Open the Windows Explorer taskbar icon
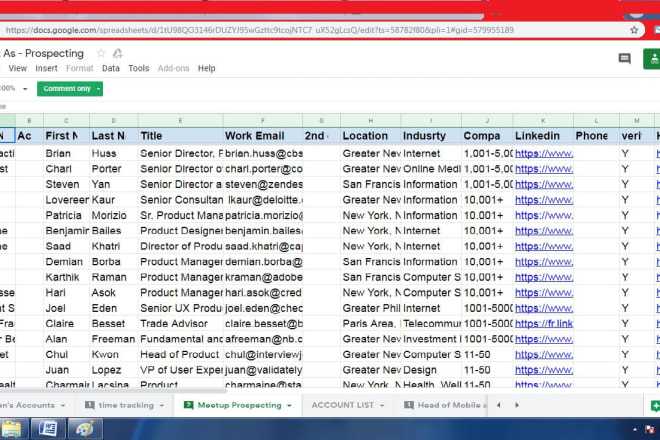660x440 pixels. pos(12,429)
